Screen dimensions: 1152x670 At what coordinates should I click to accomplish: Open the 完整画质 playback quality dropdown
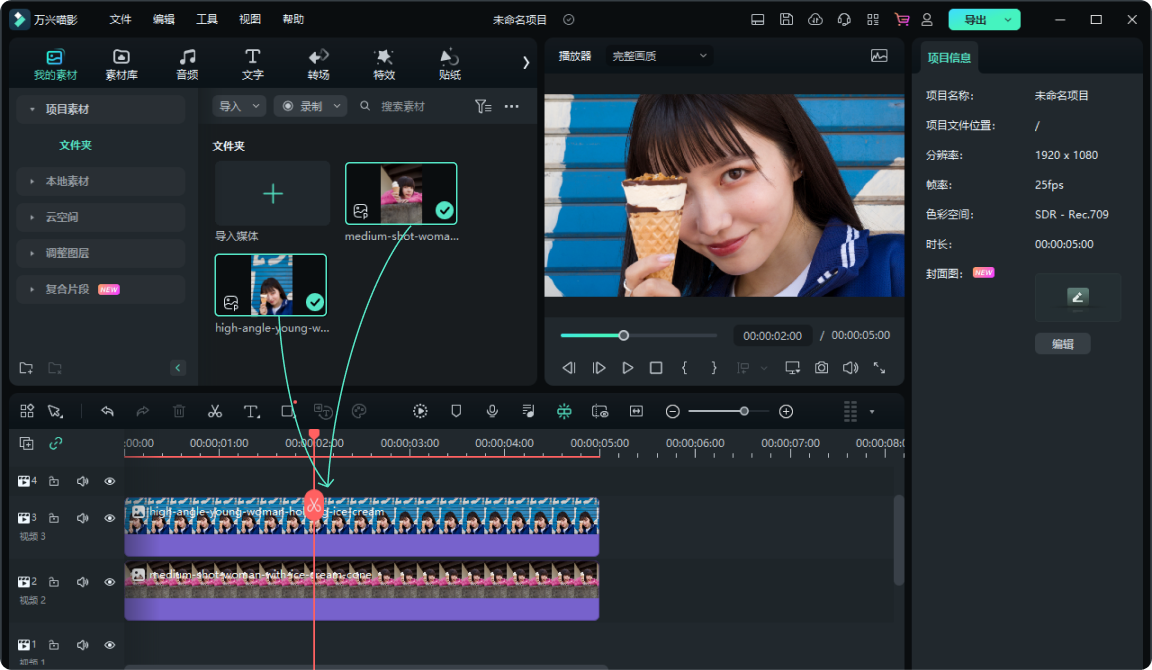pyautogui.click(x=659, y=56)
